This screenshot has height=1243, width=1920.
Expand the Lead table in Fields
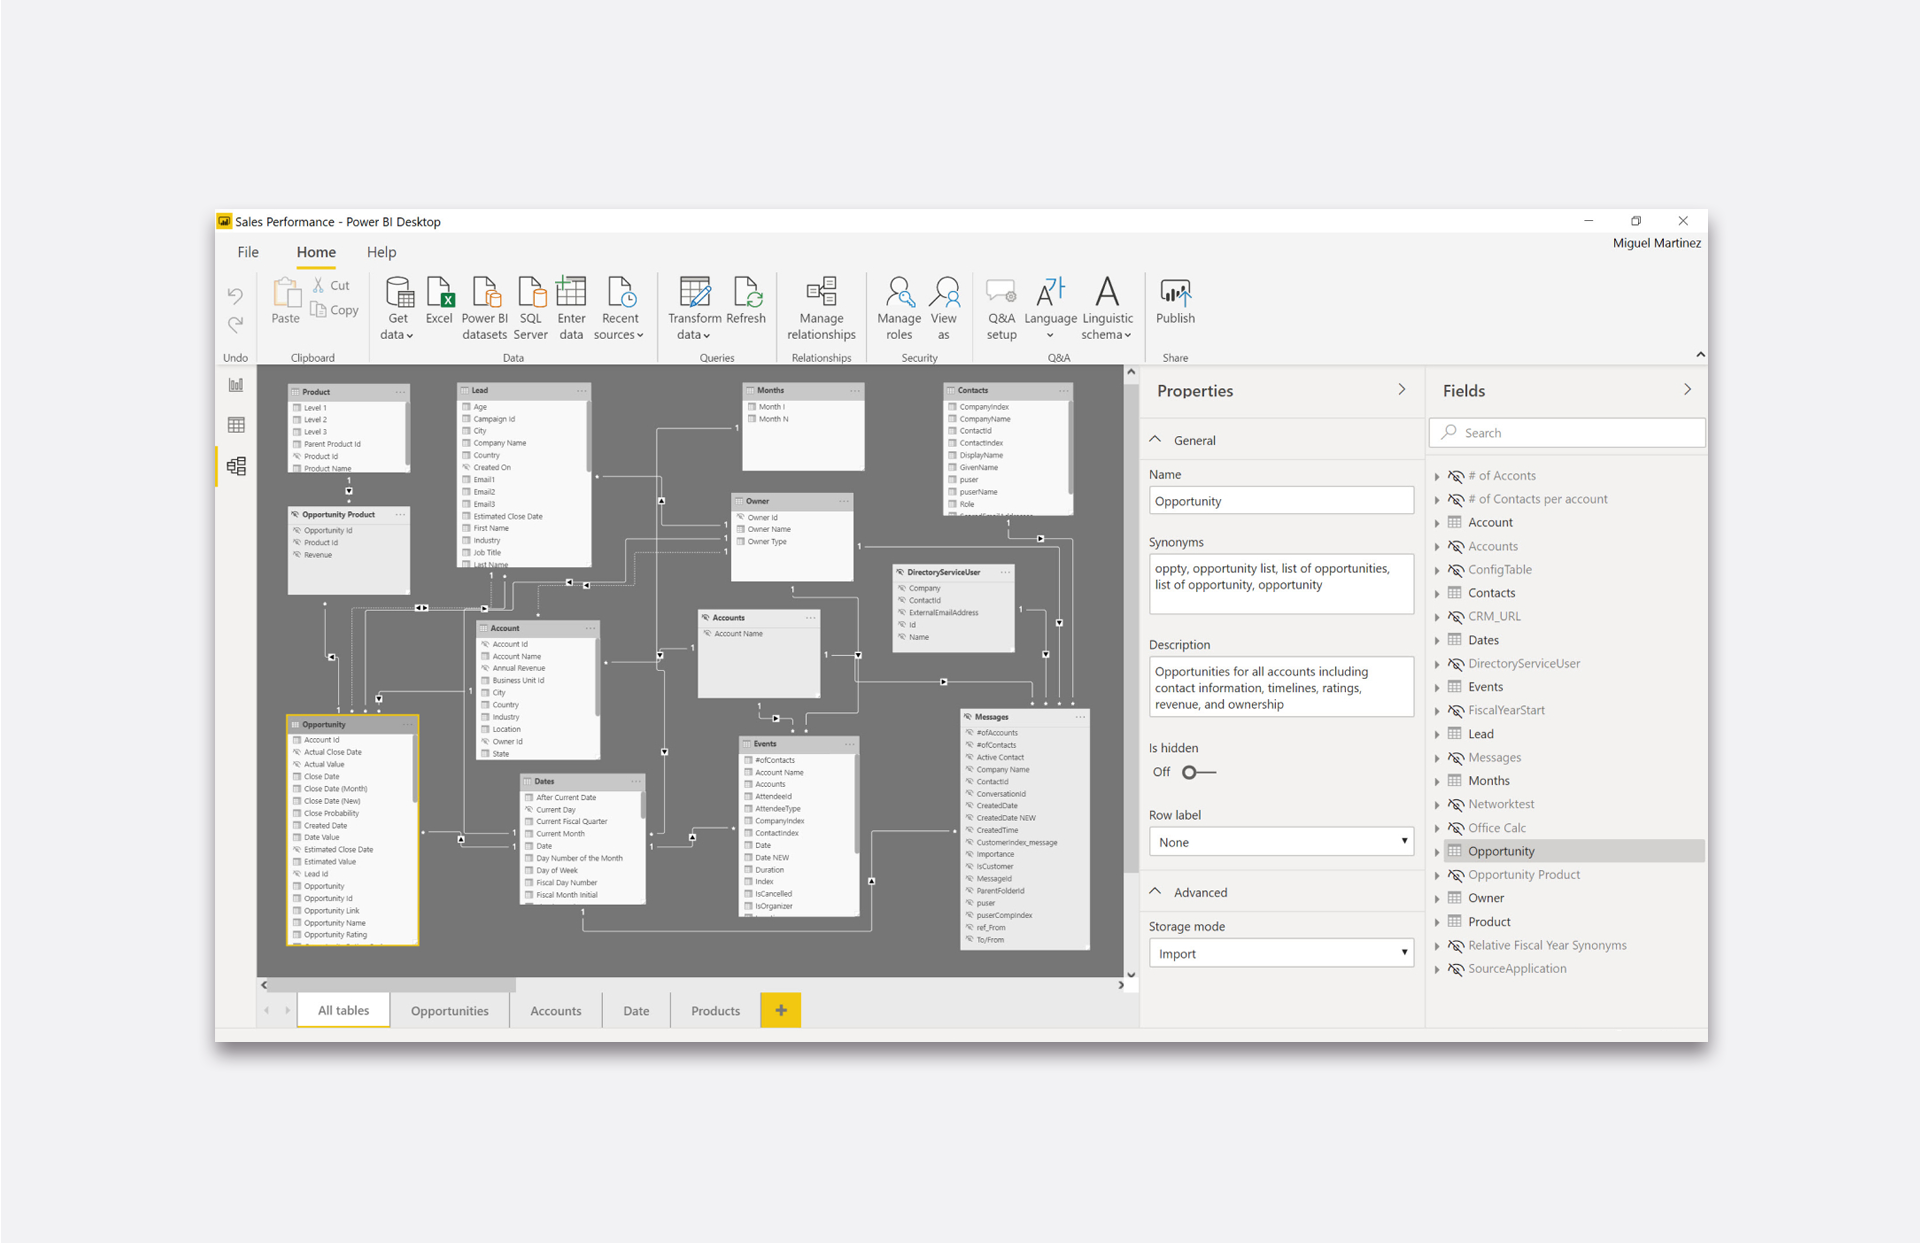click(1437, 734)
